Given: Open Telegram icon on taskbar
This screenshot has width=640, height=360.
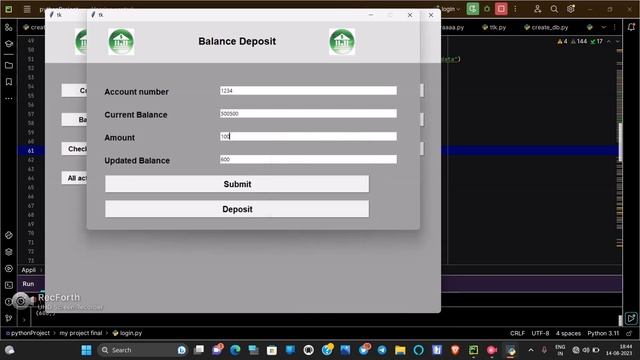Looking at the screenshot, I should [382, 350].
